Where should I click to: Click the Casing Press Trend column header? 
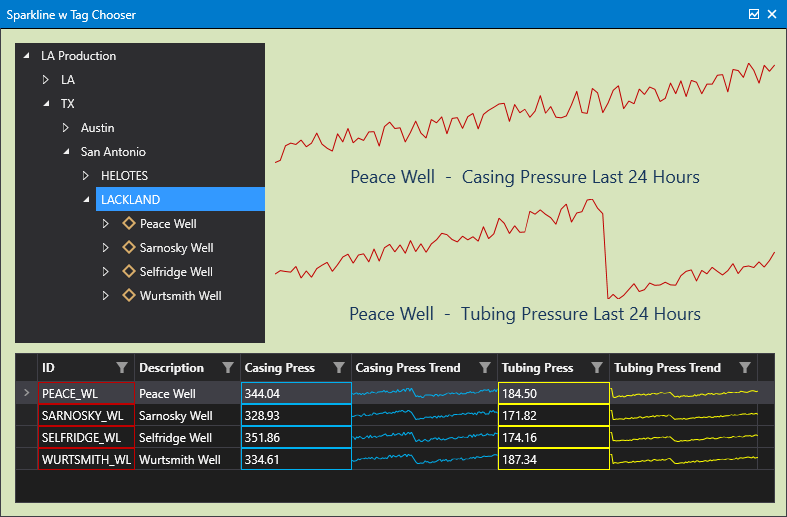(408, 368)
